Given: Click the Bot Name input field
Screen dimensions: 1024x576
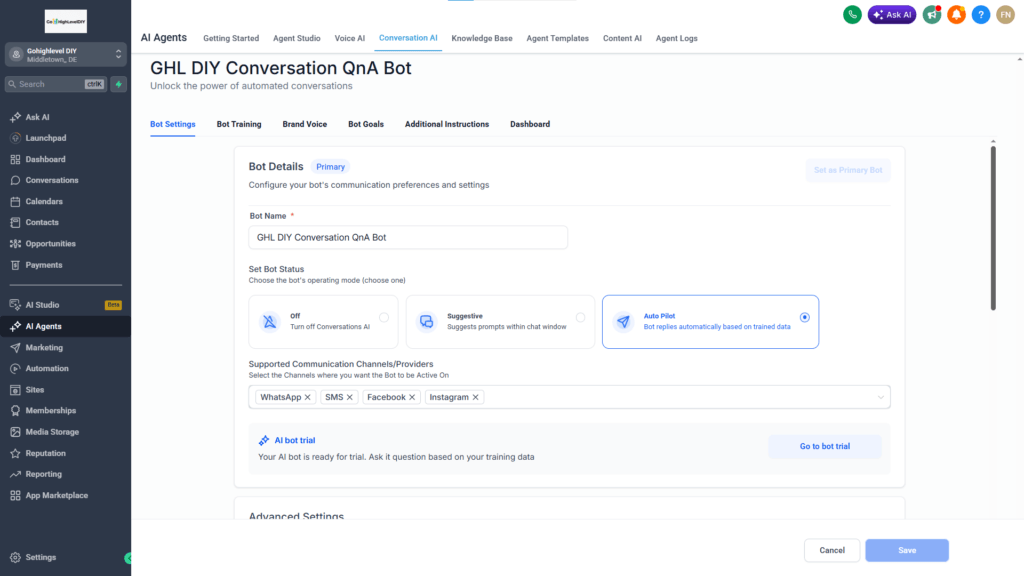Looking at the screenshot, I should [408, 238].
